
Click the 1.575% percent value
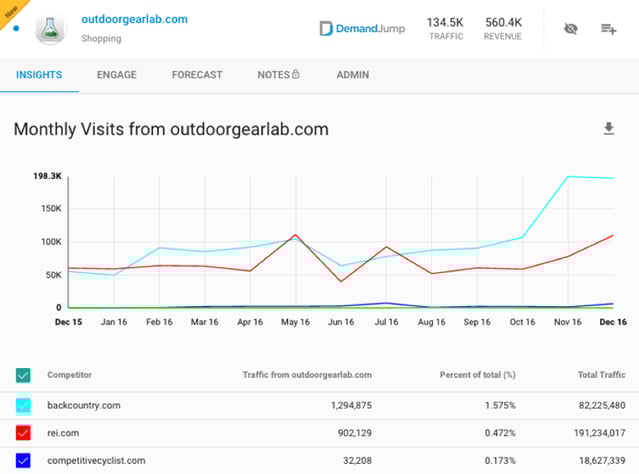500,406
